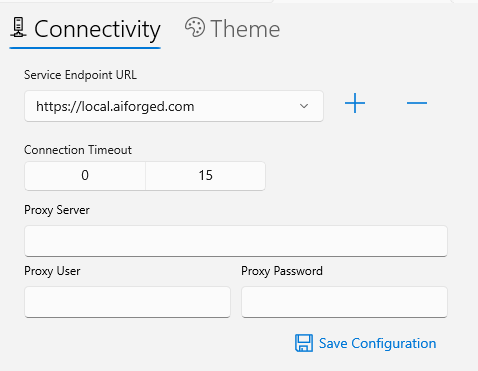Viewport: 478px width, 371px height.
Task: Click the timeout field showing 15
Action: tap(205, 176)
